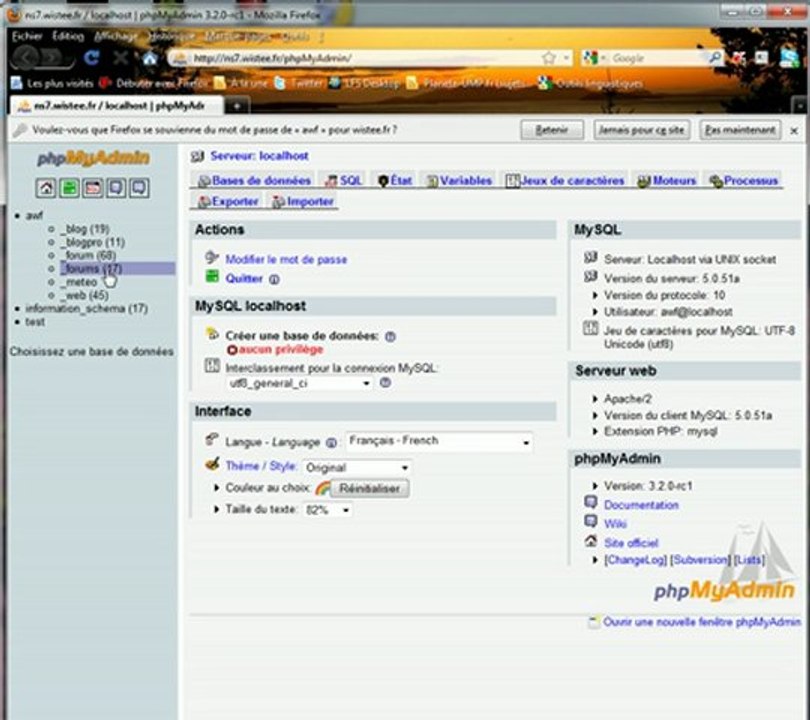Image resolution: width=810 pixels, height=720 pixels.
Task: Select the test database
Action: pyautogui.click(x=35, y=322)
